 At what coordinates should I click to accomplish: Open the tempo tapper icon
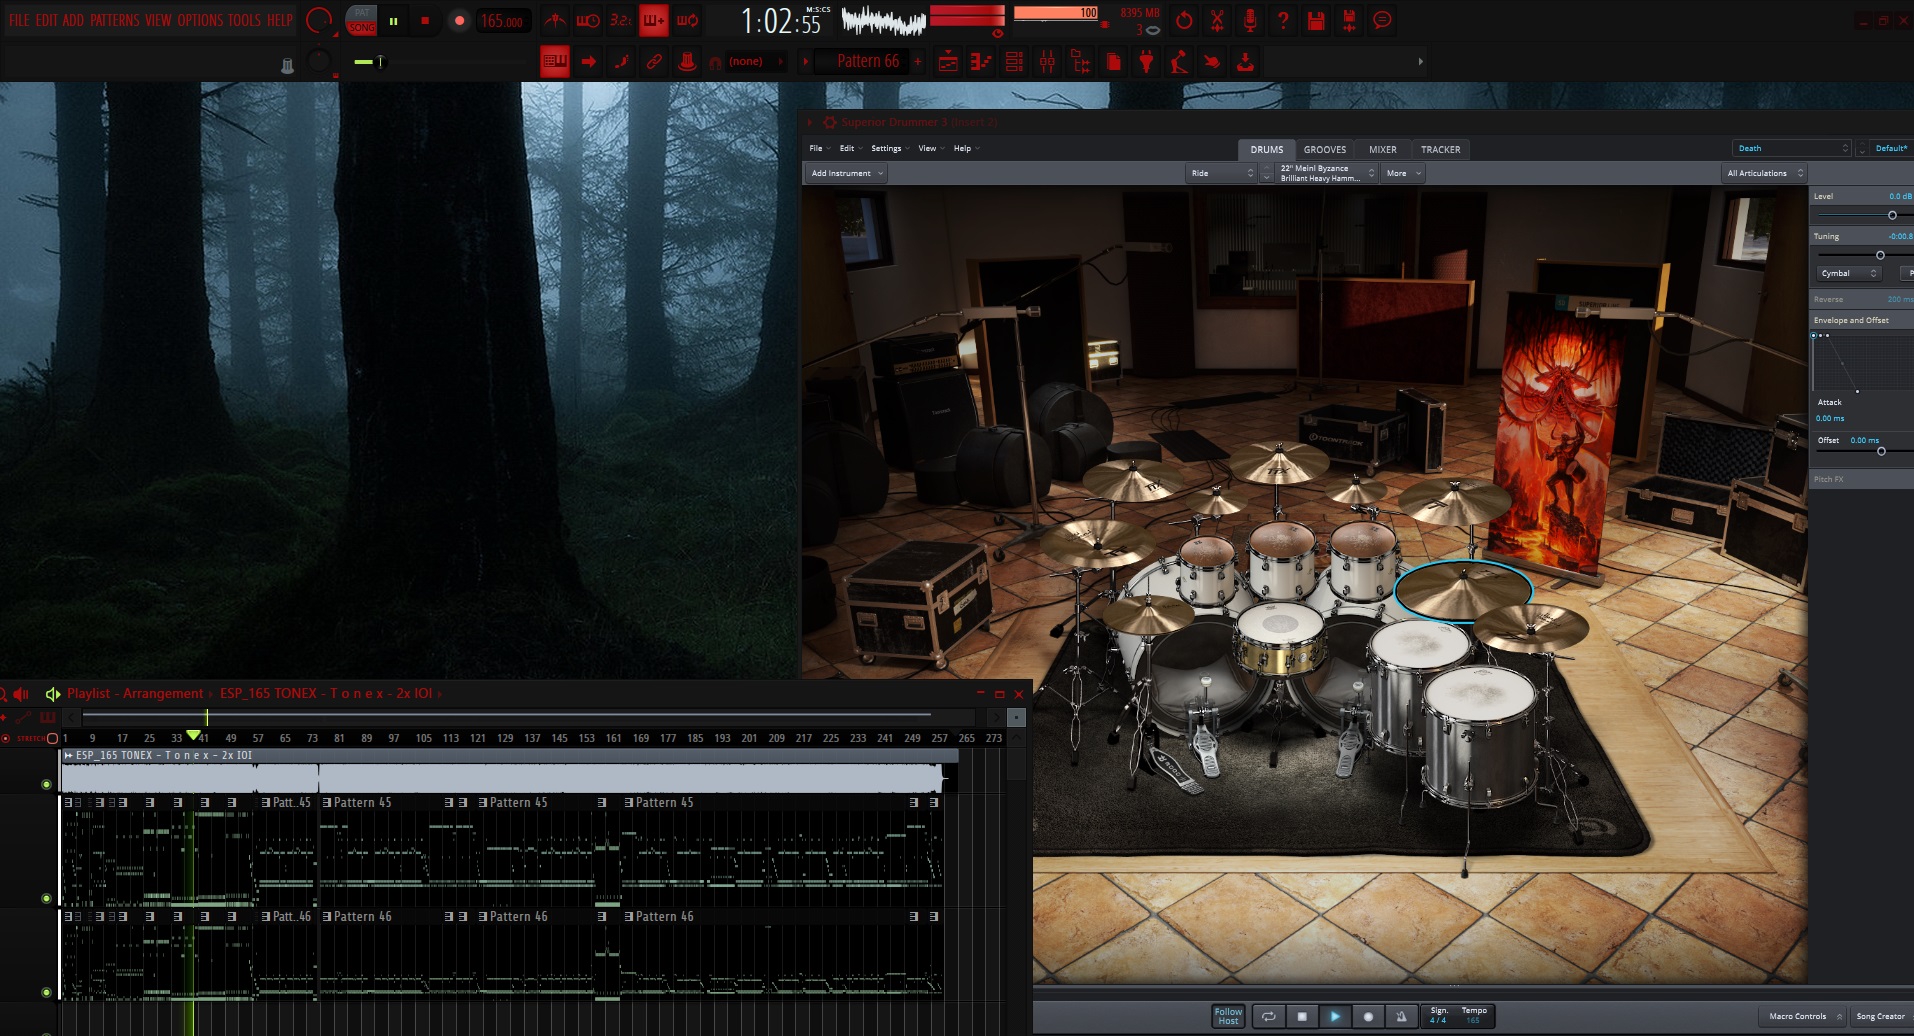click(1179, 62)
